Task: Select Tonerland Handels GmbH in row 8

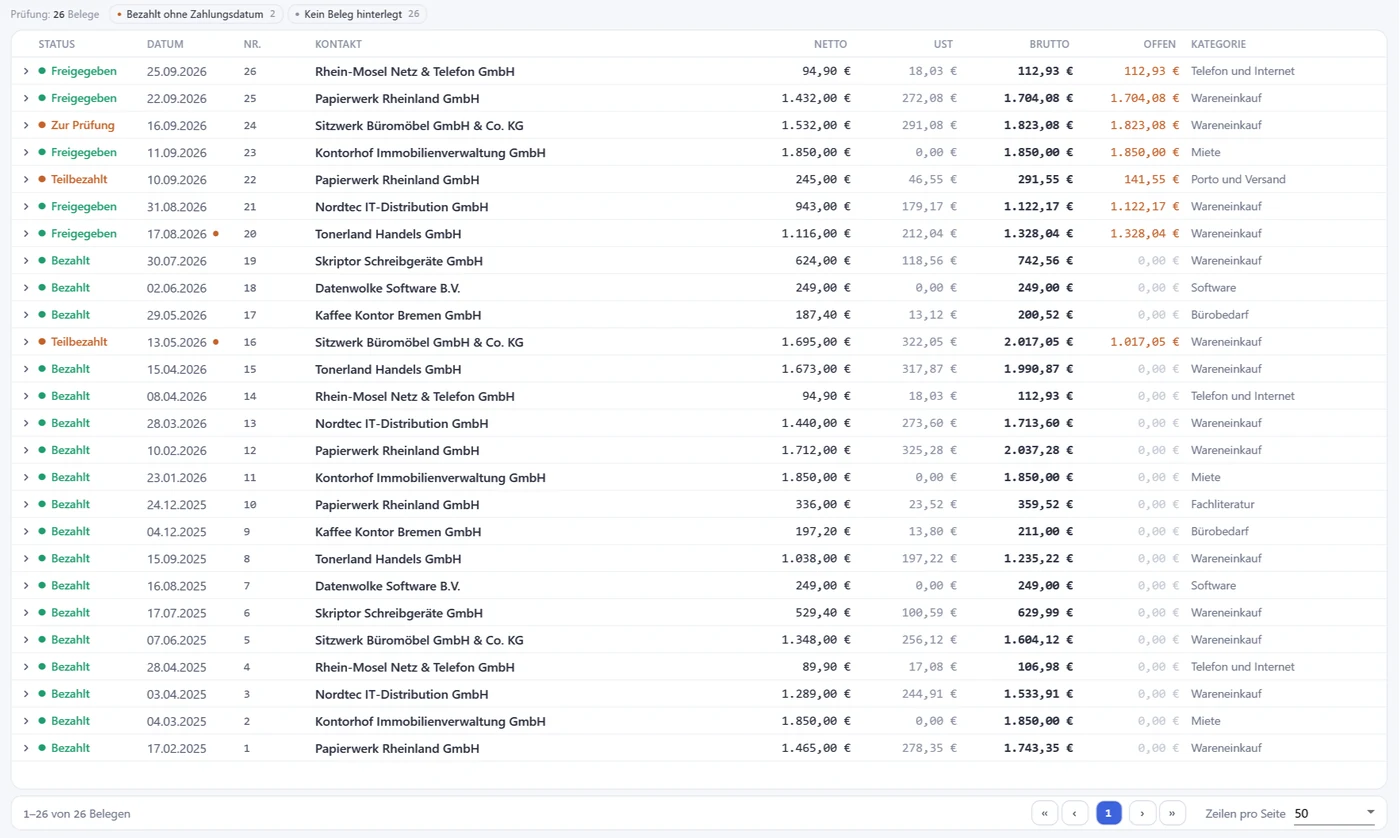Action: click(388, 558)
